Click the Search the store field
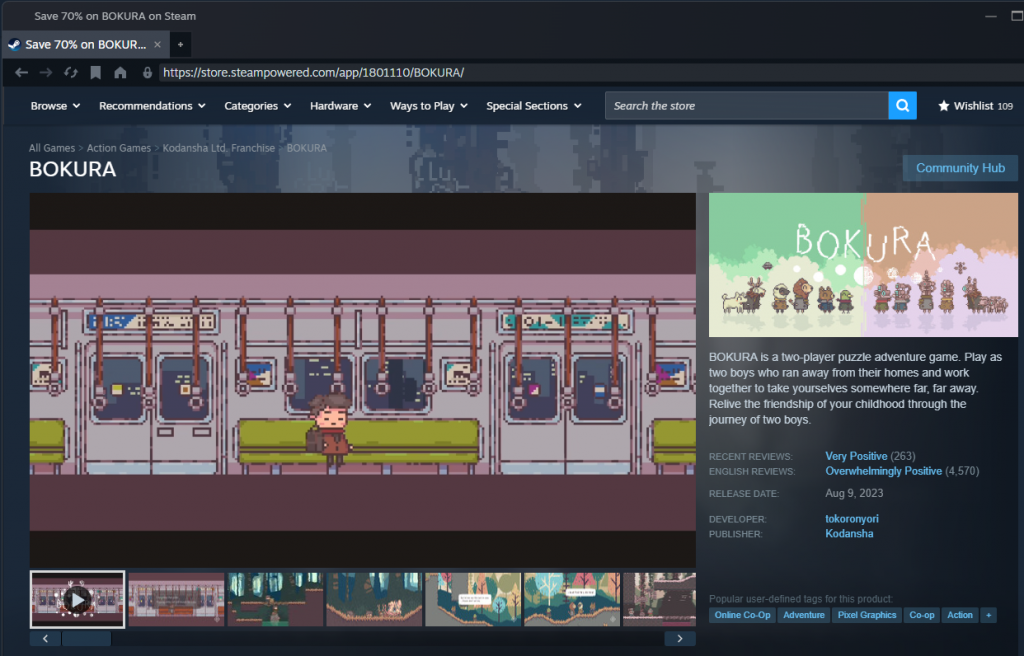This screenshot has height=656, width=1024. click(x=746, y=106)
